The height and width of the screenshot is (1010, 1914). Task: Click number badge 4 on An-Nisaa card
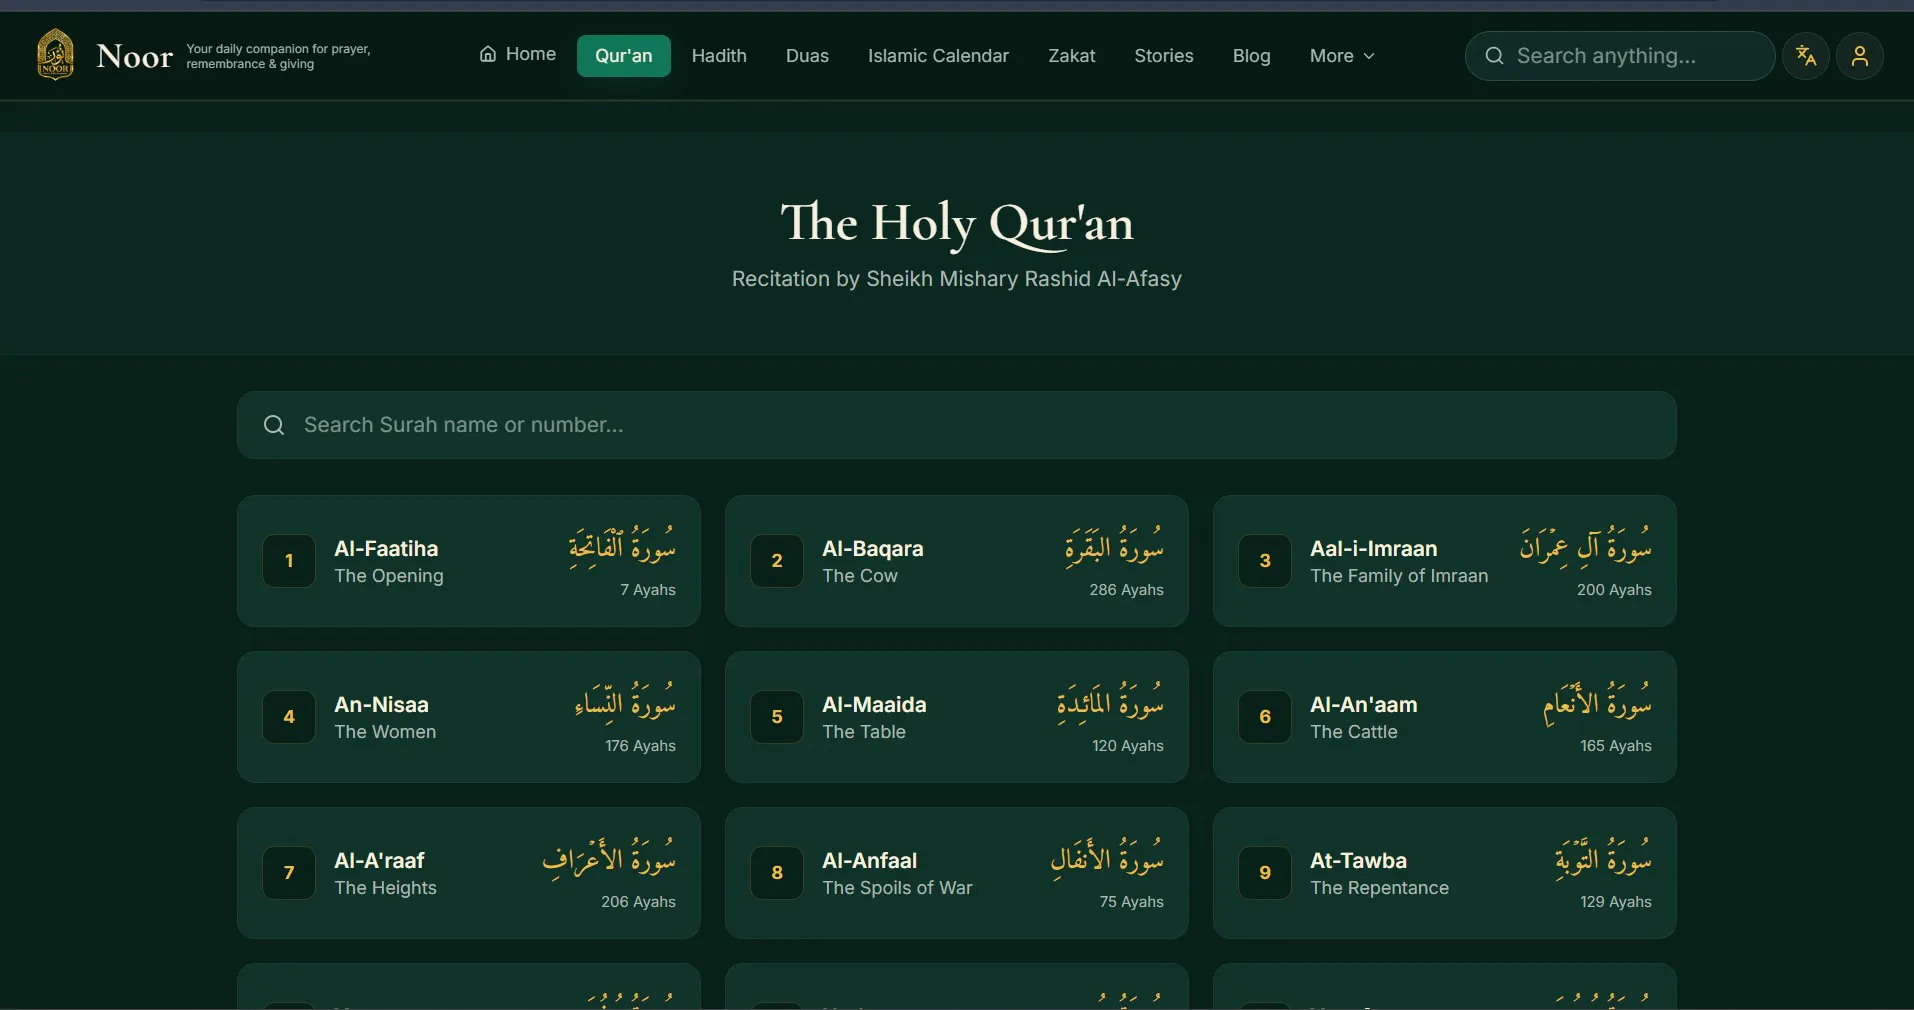tap(289, 717)
